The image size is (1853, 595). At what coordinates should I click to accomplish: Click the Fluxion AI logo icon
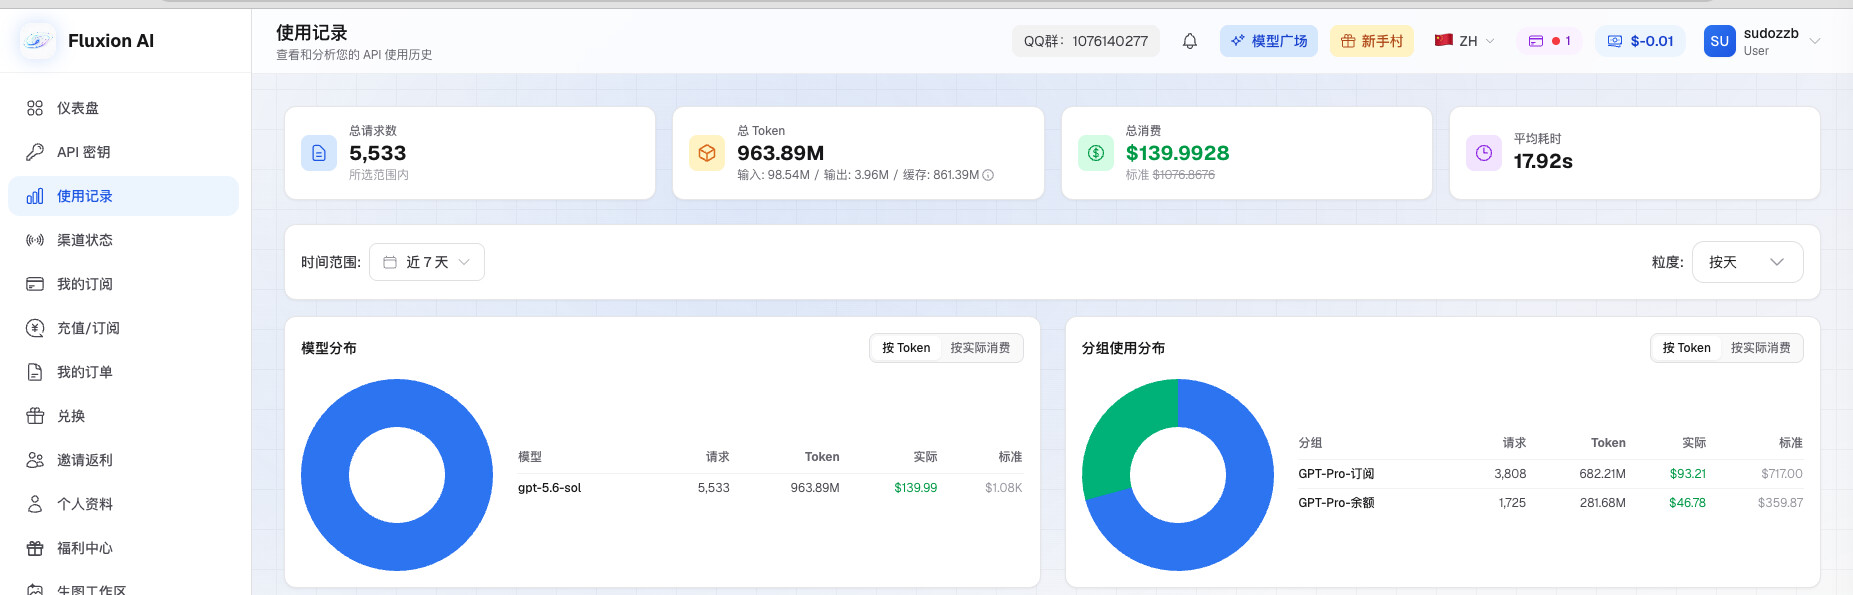[38, 41]
